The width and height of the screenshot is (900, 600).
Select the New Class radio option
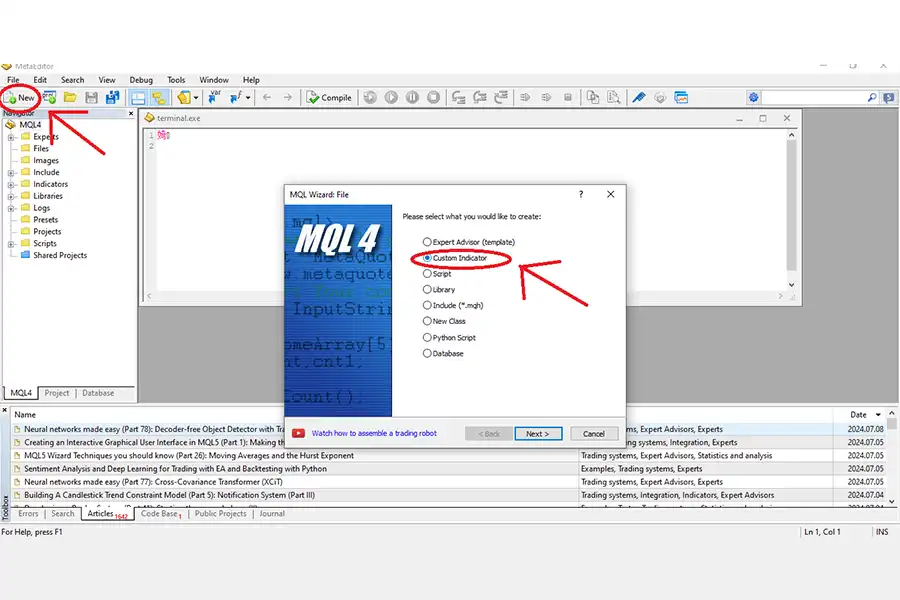pos(427,321)
